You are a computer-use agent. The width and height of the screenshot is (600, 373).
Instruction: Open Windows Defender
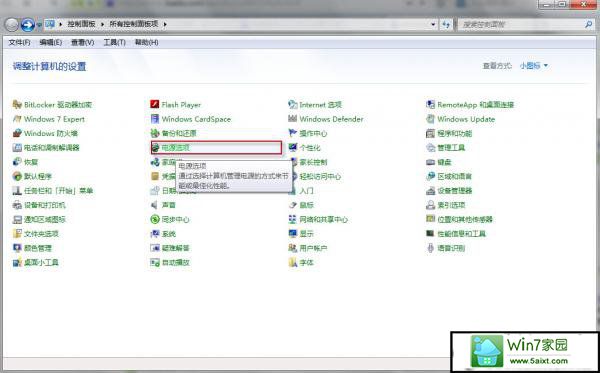[326, 119]
